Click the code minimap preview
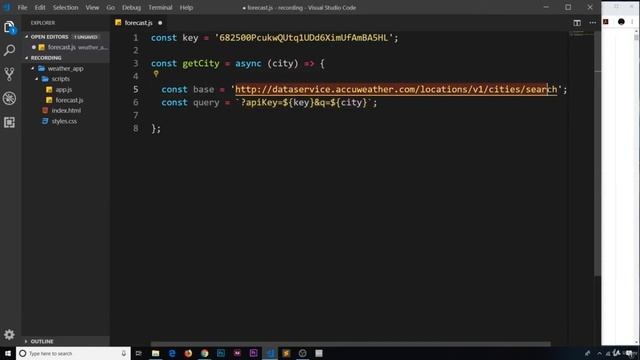640x360 pixels. pos(582,34)
